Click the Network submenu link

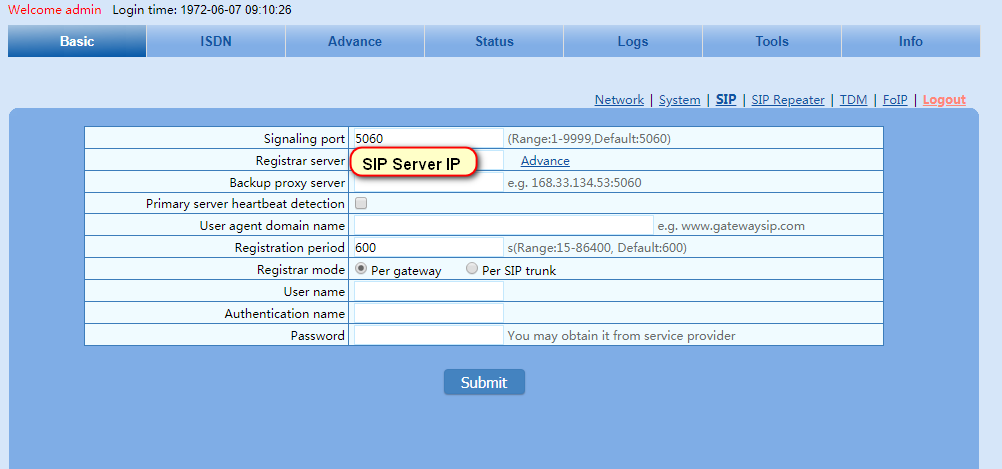coord(619,100)
